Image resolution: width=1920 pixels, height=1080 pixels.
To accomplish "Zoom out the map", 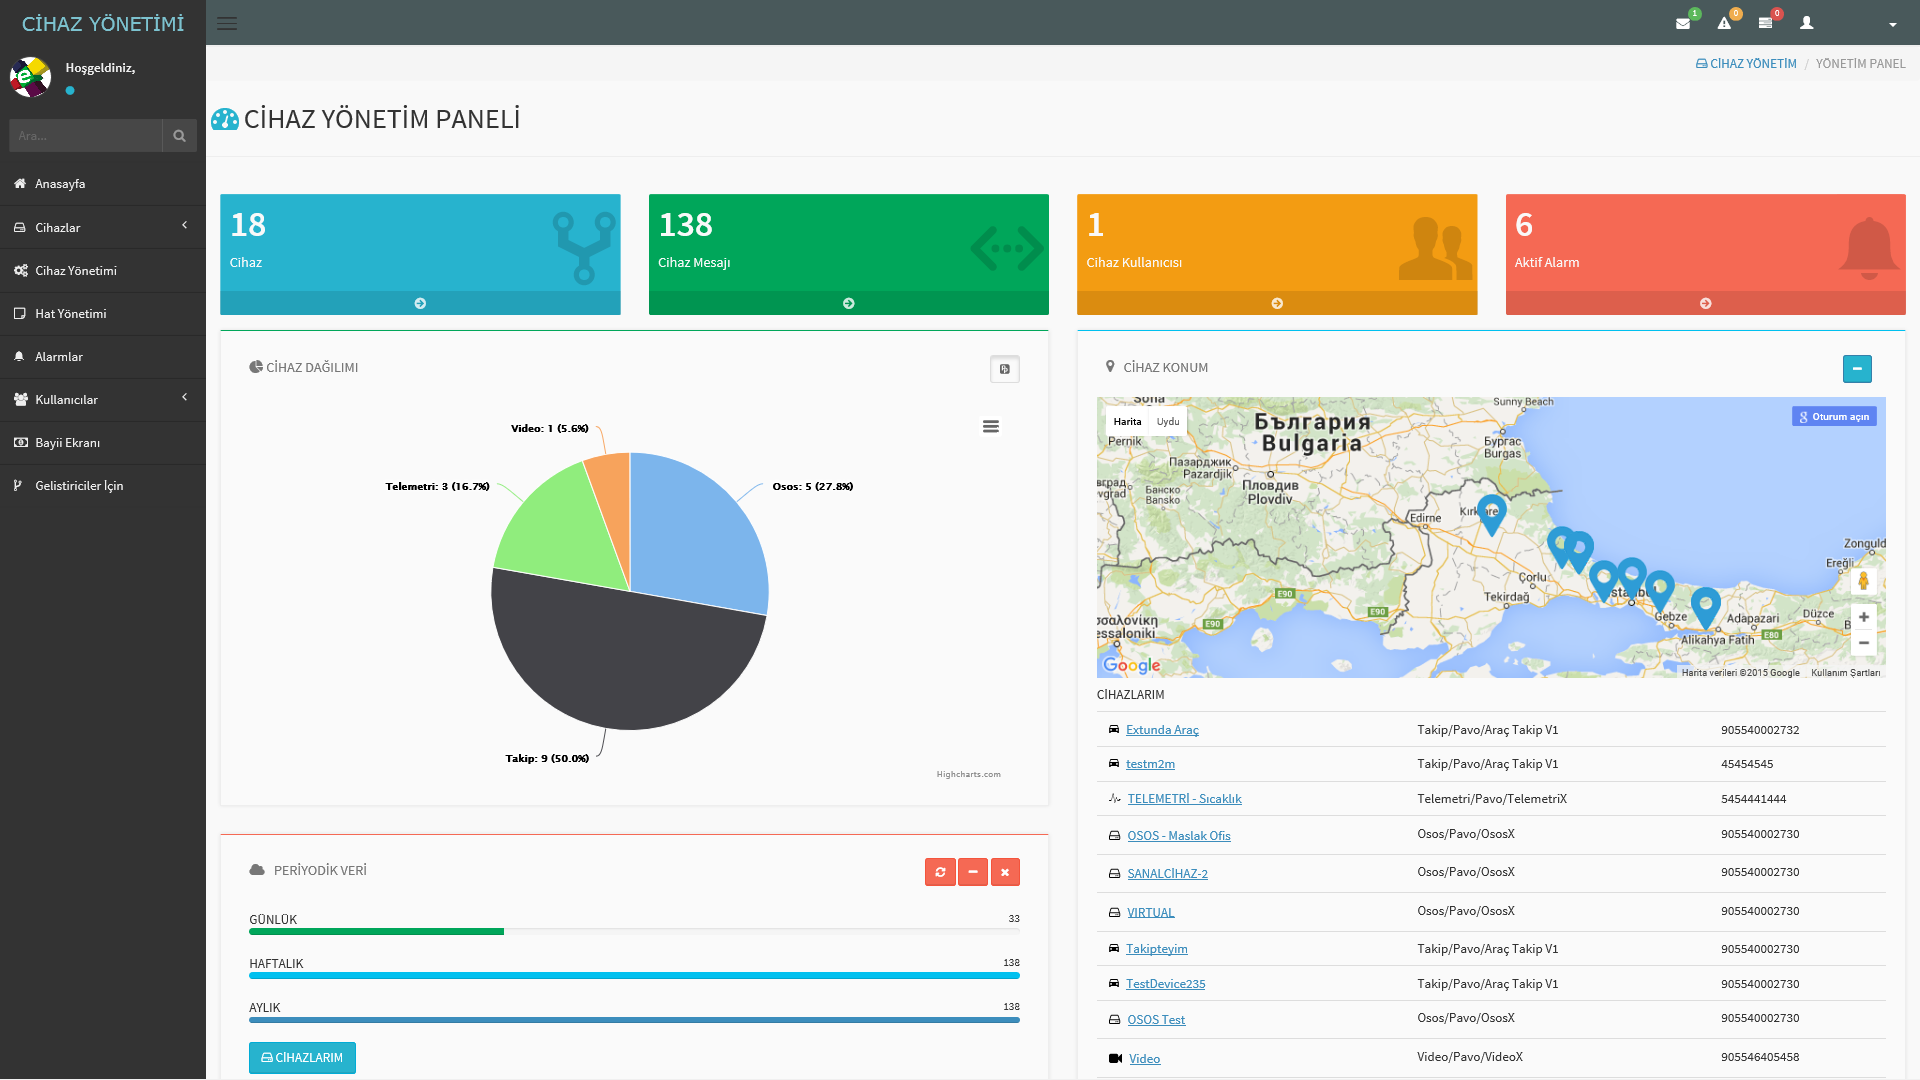I will tap(1863, 643).
